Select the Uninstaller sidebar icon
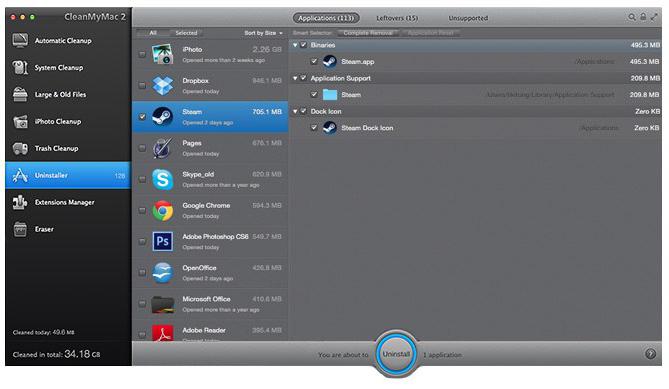This screenshot has width=669, height=389. tap(20, 175)
